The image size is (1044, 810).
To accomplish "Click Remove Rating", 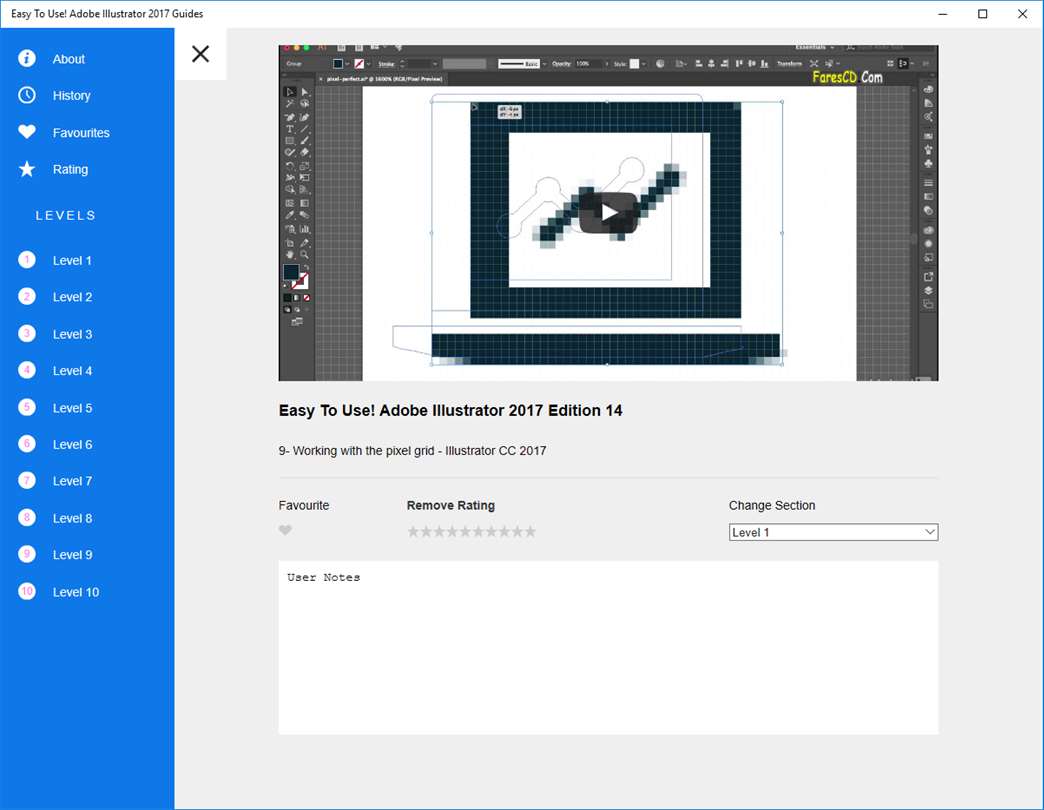I will (451, 505).
